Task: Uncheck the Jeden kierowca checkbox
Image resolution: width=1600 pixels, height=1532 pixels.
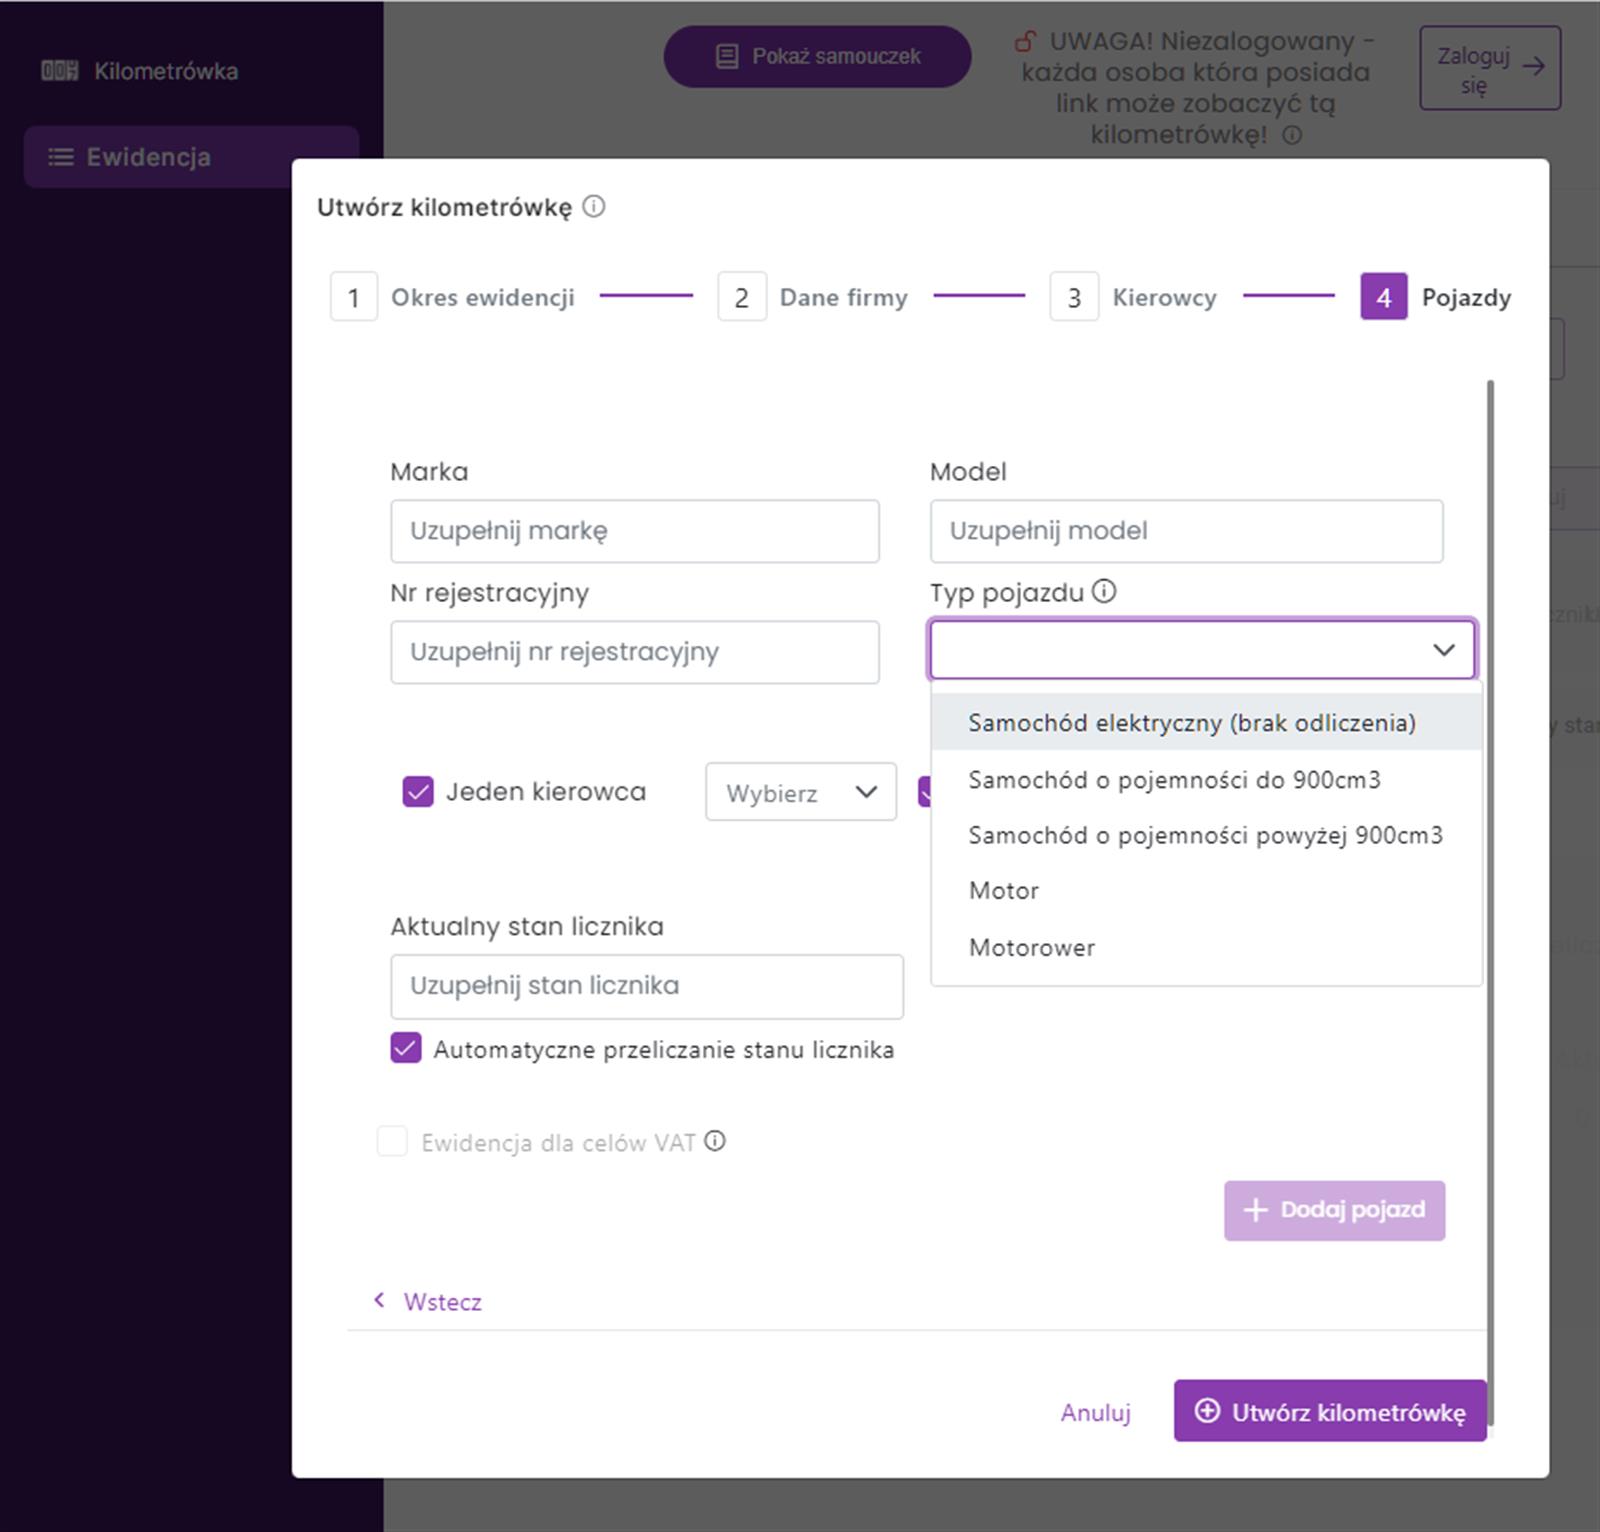Action: [418, 792]
